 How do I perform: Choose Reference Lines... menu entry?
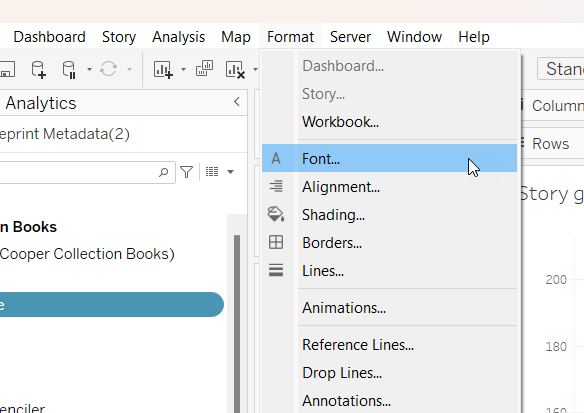389,345
